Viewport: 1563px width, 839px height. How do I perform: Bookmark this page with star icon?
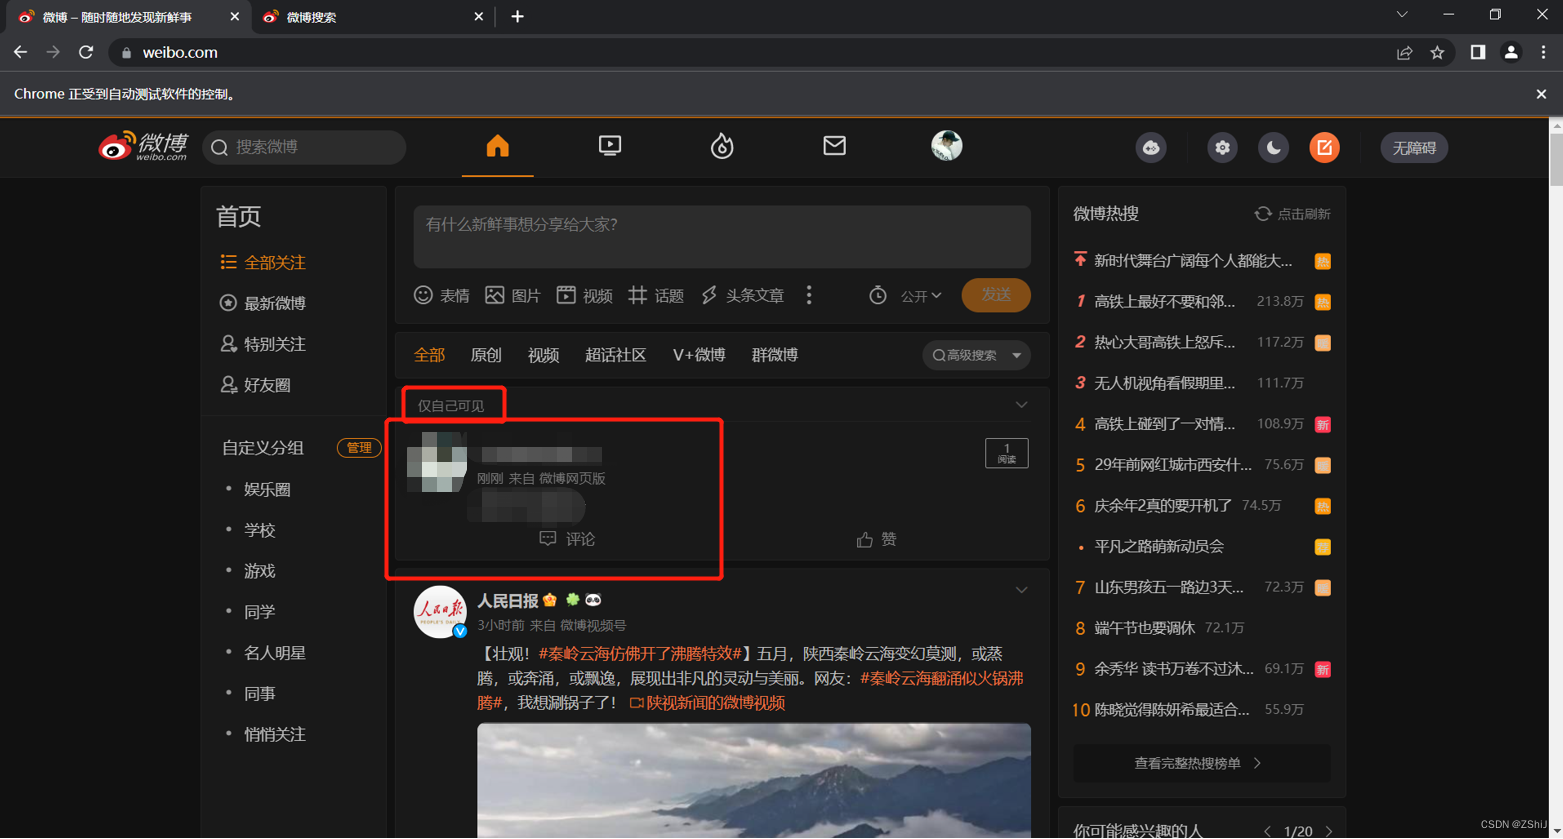click(1437, 52)
